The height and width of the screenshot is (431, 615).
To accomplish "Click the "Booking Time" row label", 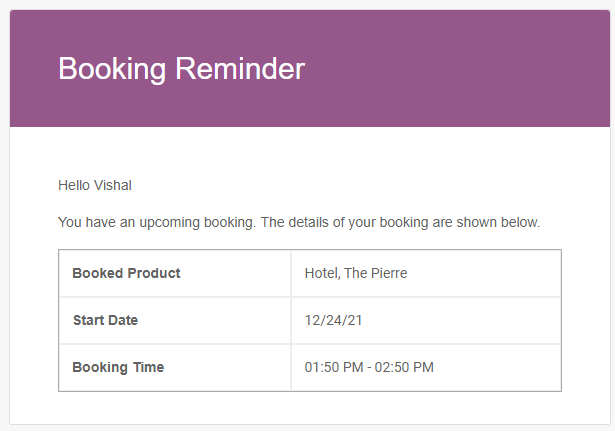I will click(x=118, y=367).
